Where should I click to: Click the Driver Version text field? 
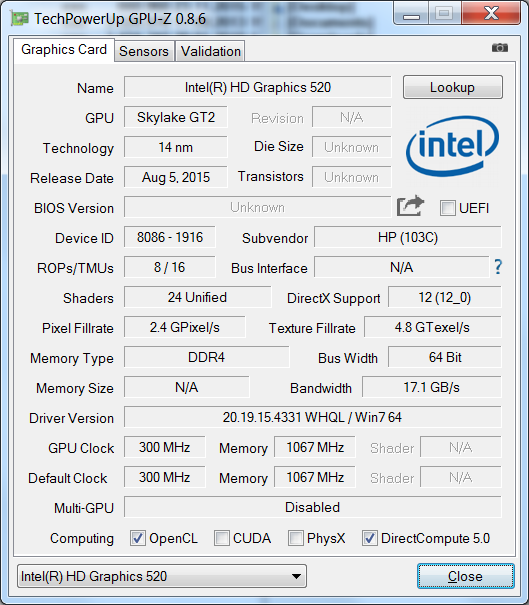(x=313, y=417)
